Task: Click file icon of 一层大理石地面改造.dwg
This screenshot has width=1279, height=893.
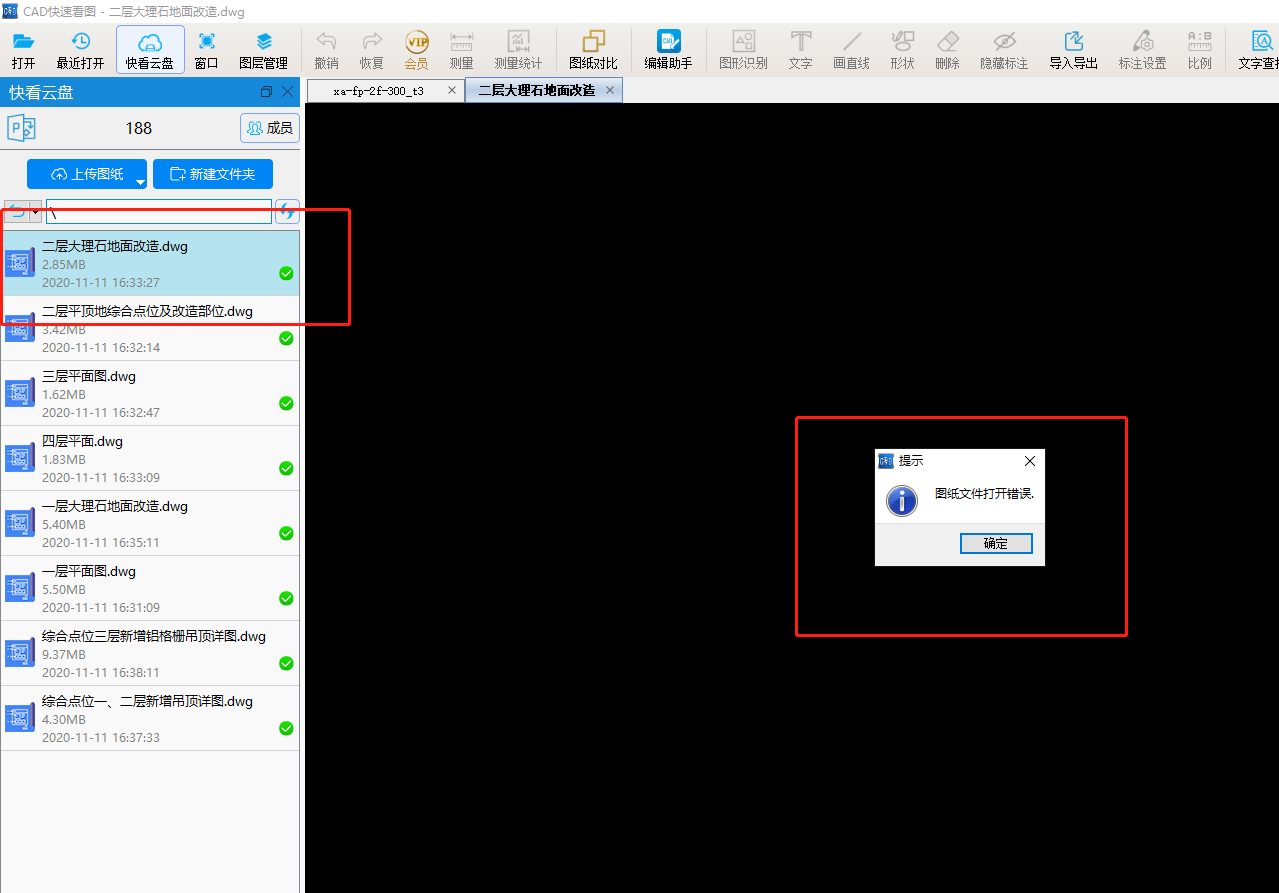Action: 20,523
